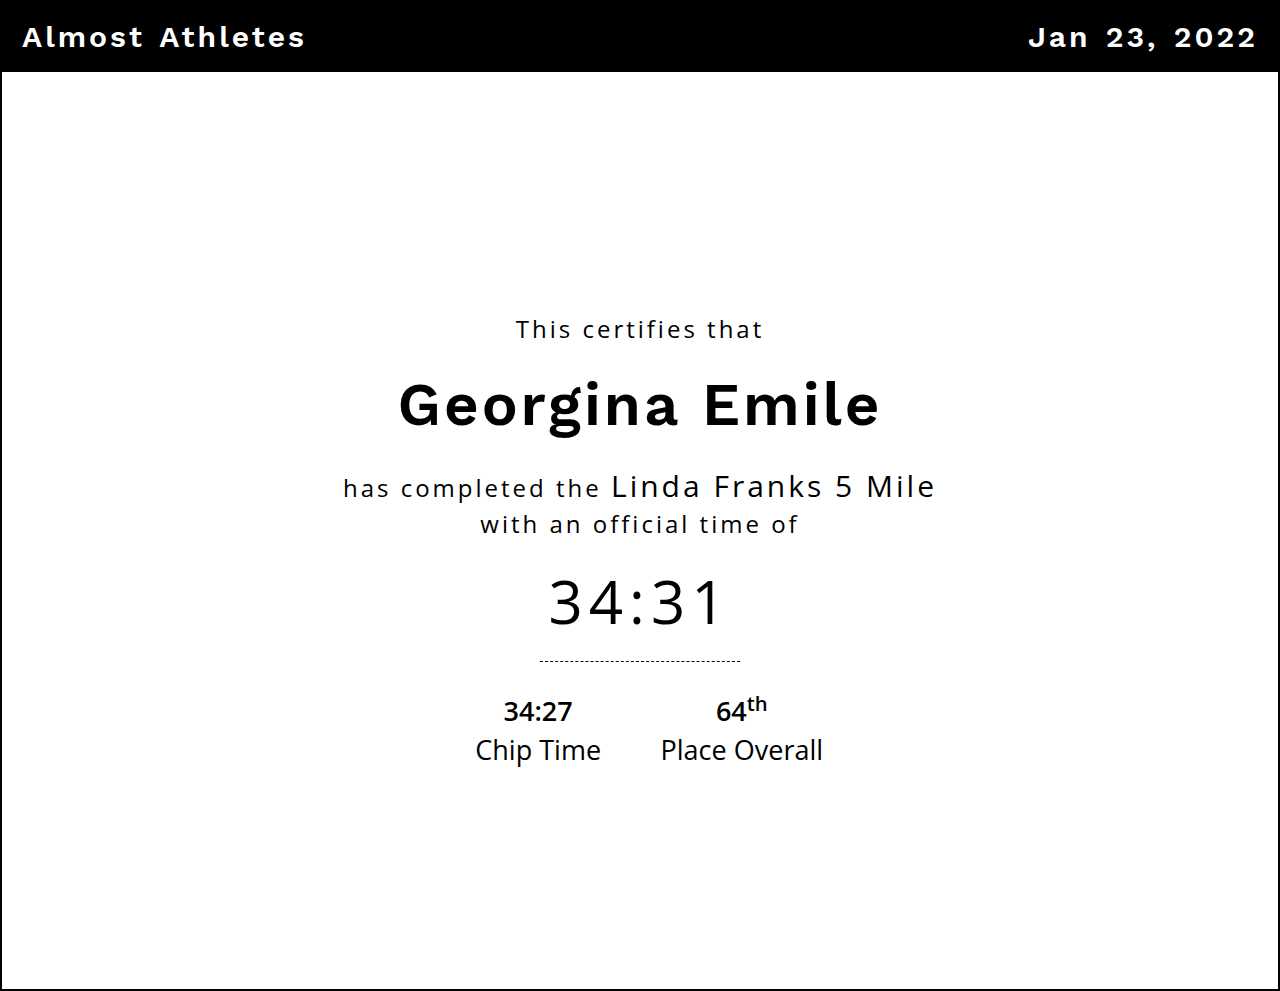Click the word Athletes in the header
This screenshot has height=991, width=1280.
232,38
